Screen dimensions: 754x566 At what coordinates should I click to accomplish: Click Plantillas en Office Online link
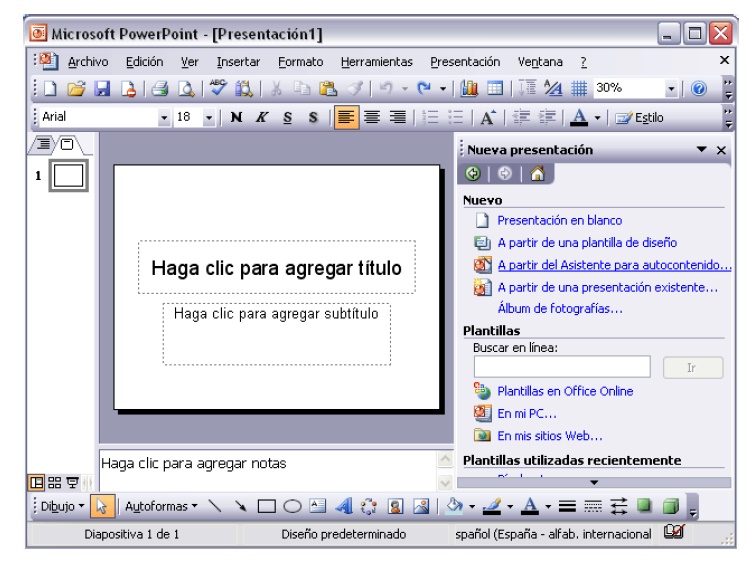[x=565, y=391]
